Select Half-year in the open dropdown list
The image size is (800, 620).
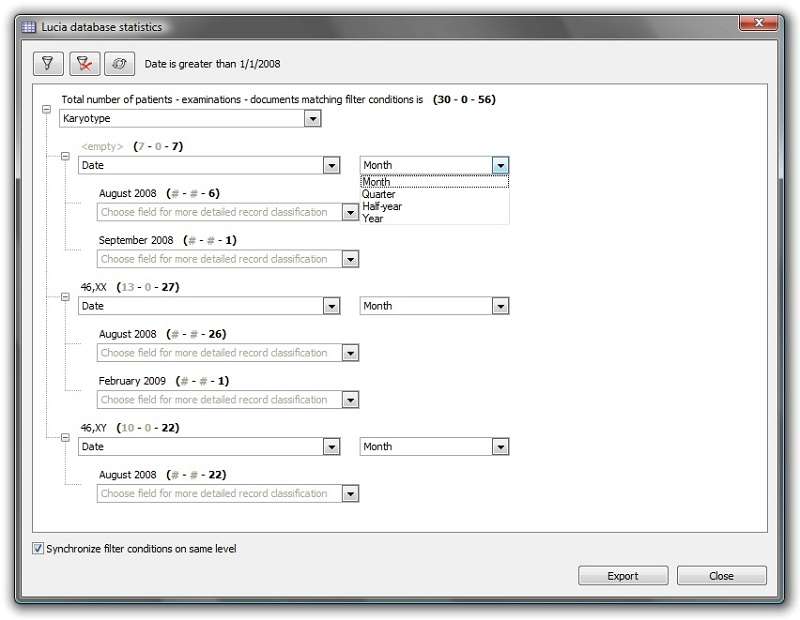coord(435,207)
